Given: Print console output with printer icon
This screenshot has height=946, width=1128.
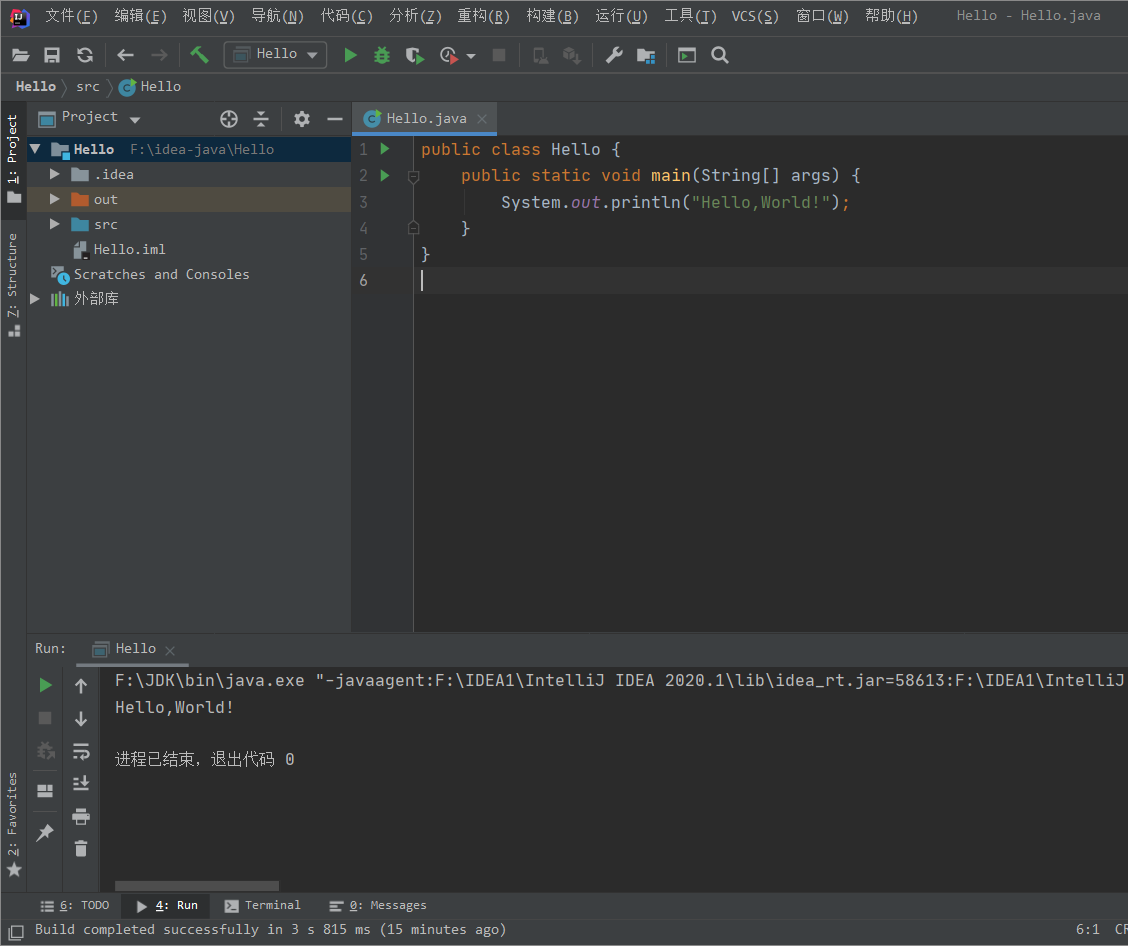Looking at the screenshot, I should pyautogui.click(x=81, y=816).
